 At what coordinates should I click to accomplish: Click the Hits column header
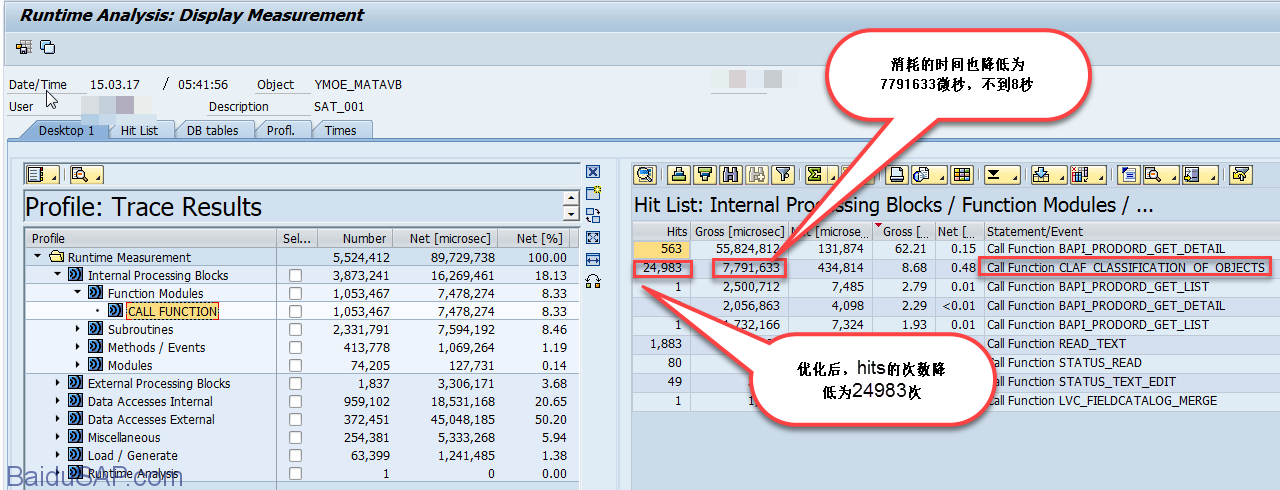pos(662,231)
